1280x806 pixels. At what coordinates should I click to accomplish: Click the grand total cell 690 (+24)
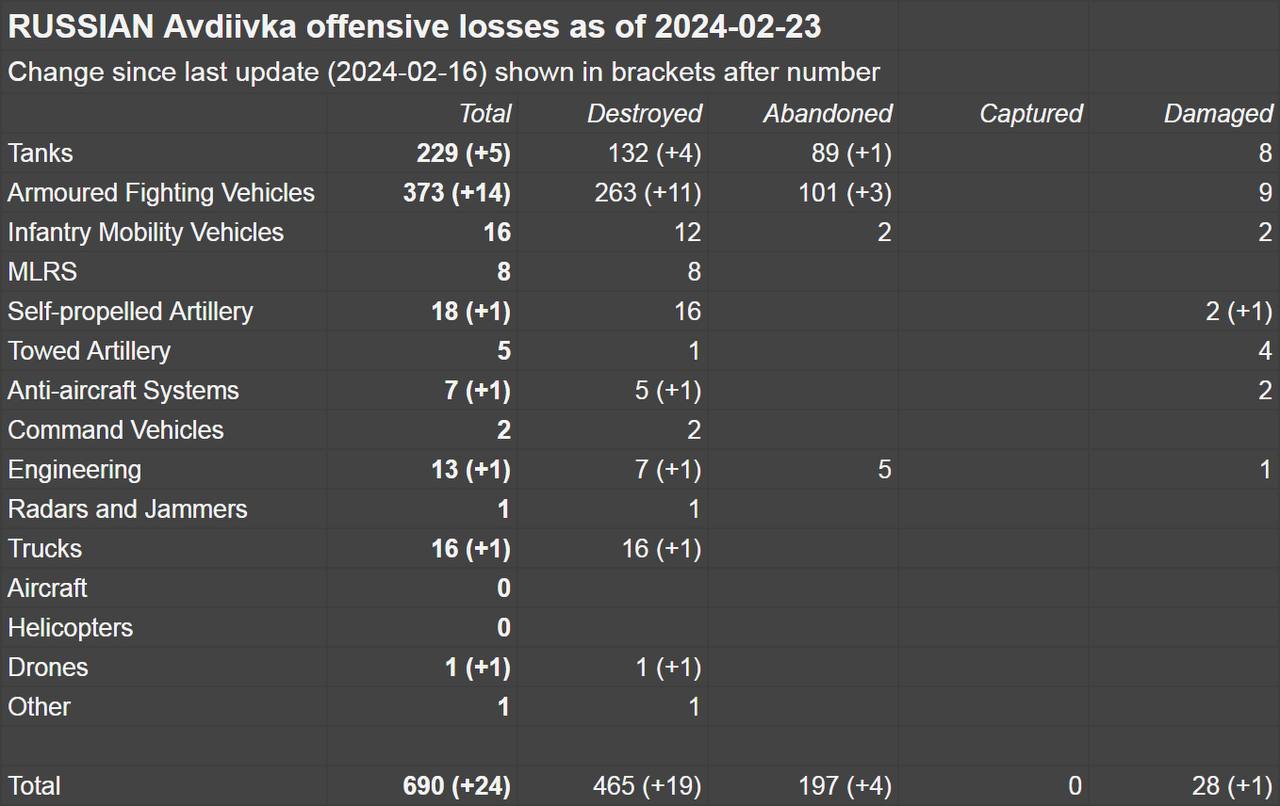pyautogui.click(x=456, y=786)
